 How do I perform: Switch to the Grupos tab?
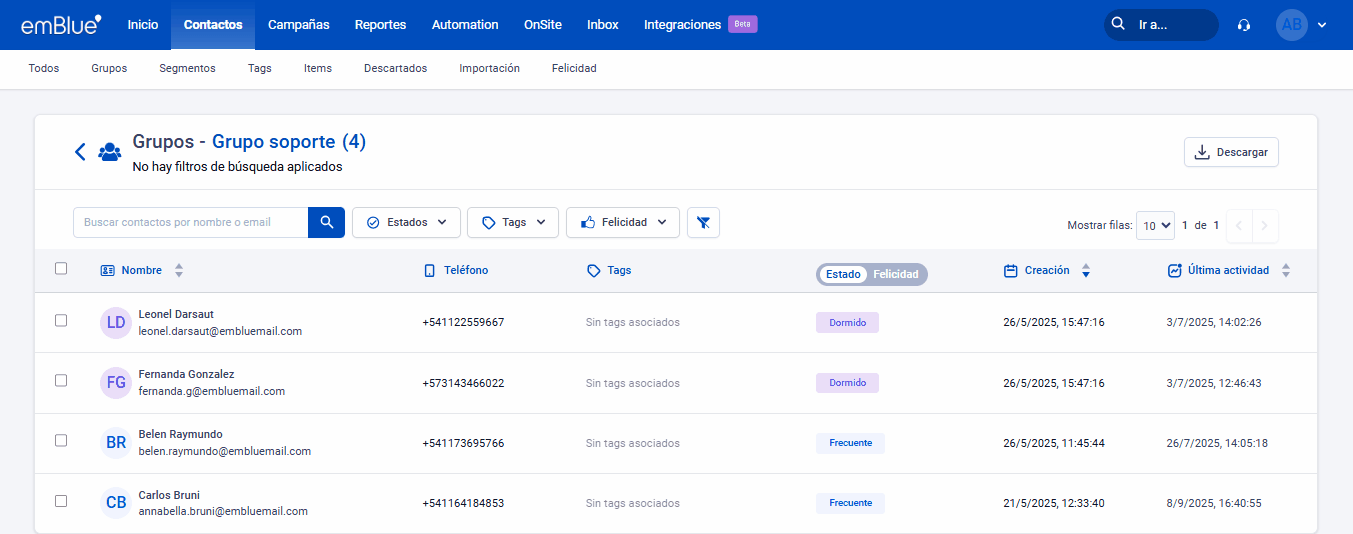click(109, 68)
